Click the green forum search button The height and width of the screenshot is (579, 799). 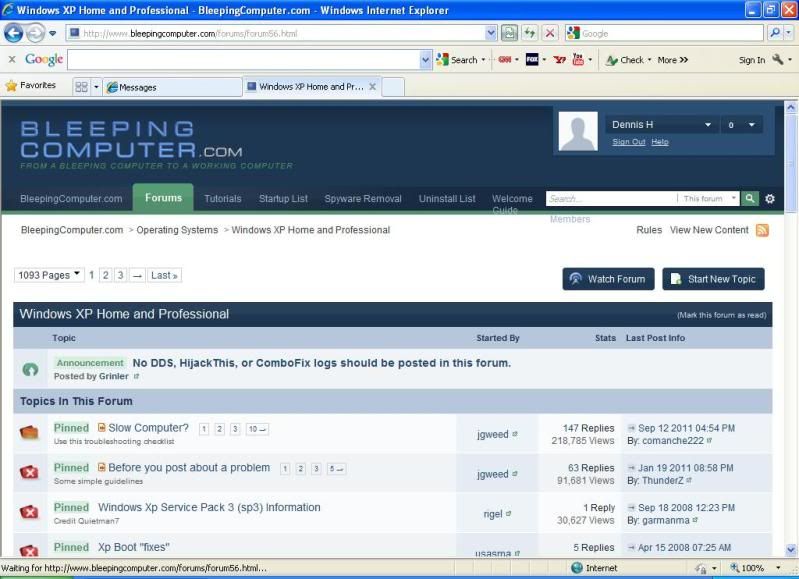pyautogui.click(x=750, y=198)
